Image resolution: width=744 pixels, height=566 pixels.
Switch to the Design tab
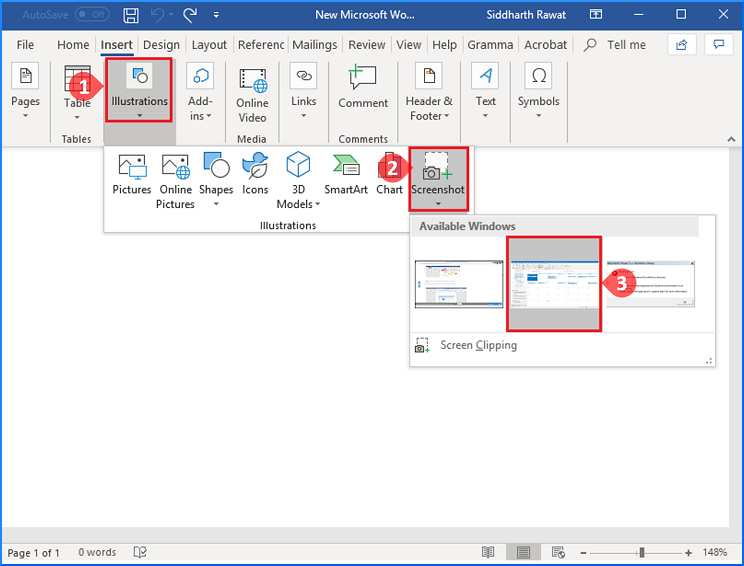pos(161,45)
